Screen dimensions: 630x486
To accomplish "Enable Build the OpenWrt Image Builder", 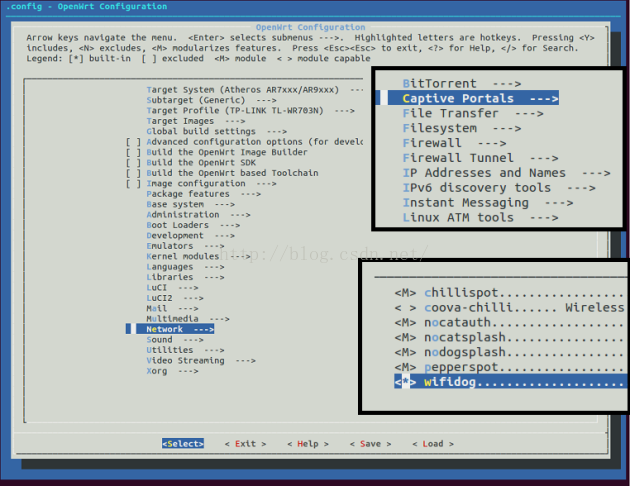I will coord(133,152).
